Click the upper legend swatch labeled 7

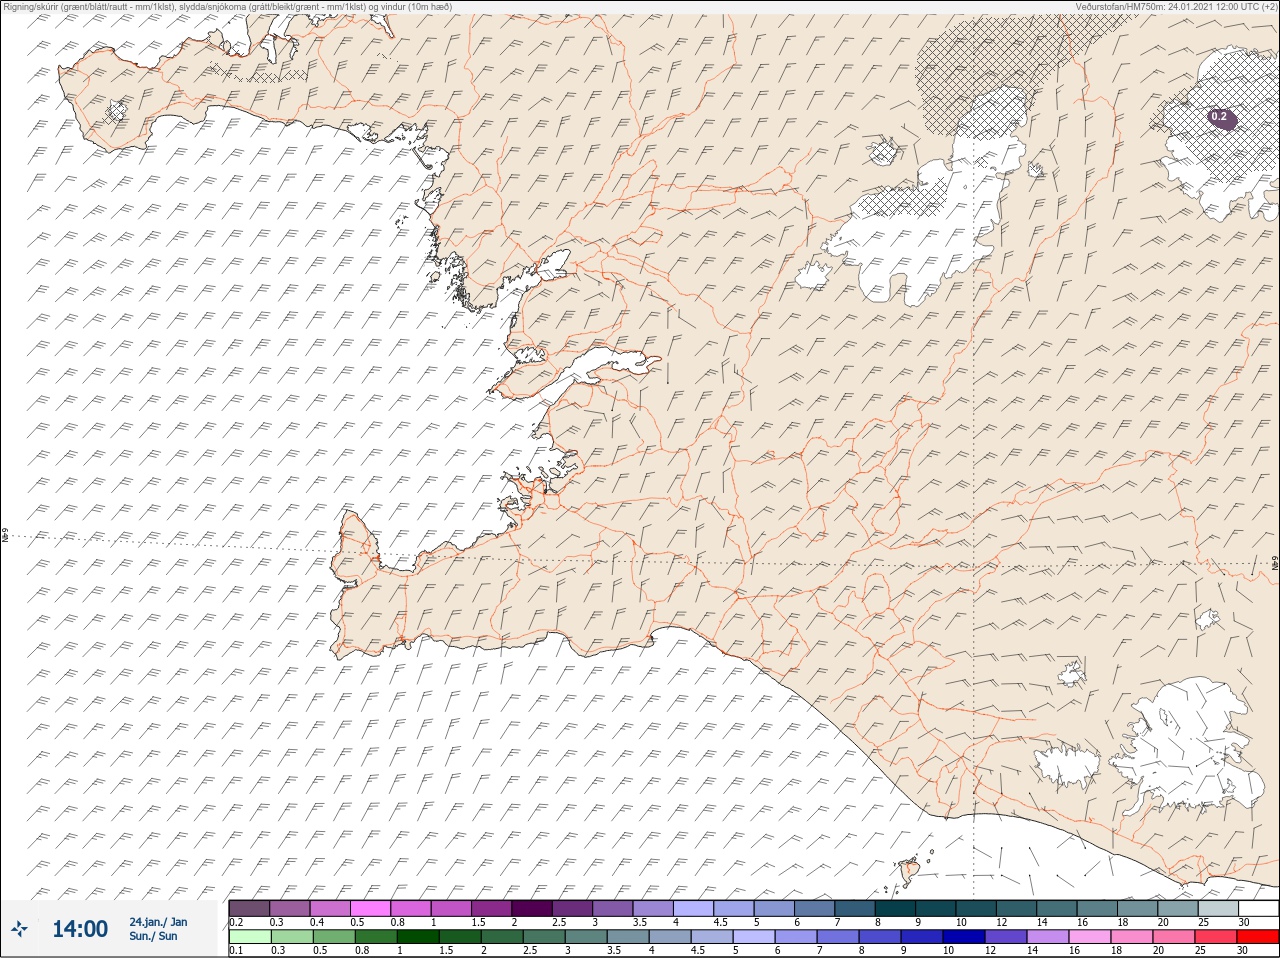[856, 908]
